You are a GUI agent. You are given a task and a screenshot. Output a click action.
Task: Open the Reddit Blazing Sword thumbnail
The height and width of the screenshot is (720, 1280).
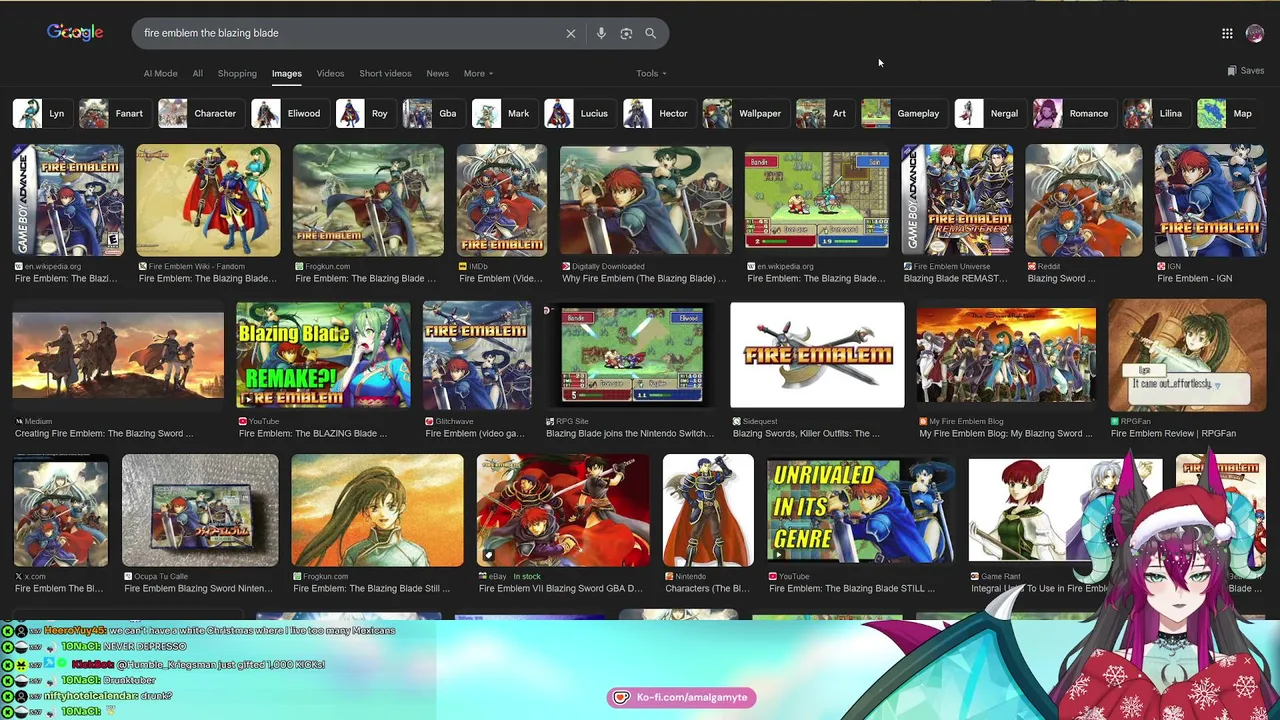tap(1083, 200)
